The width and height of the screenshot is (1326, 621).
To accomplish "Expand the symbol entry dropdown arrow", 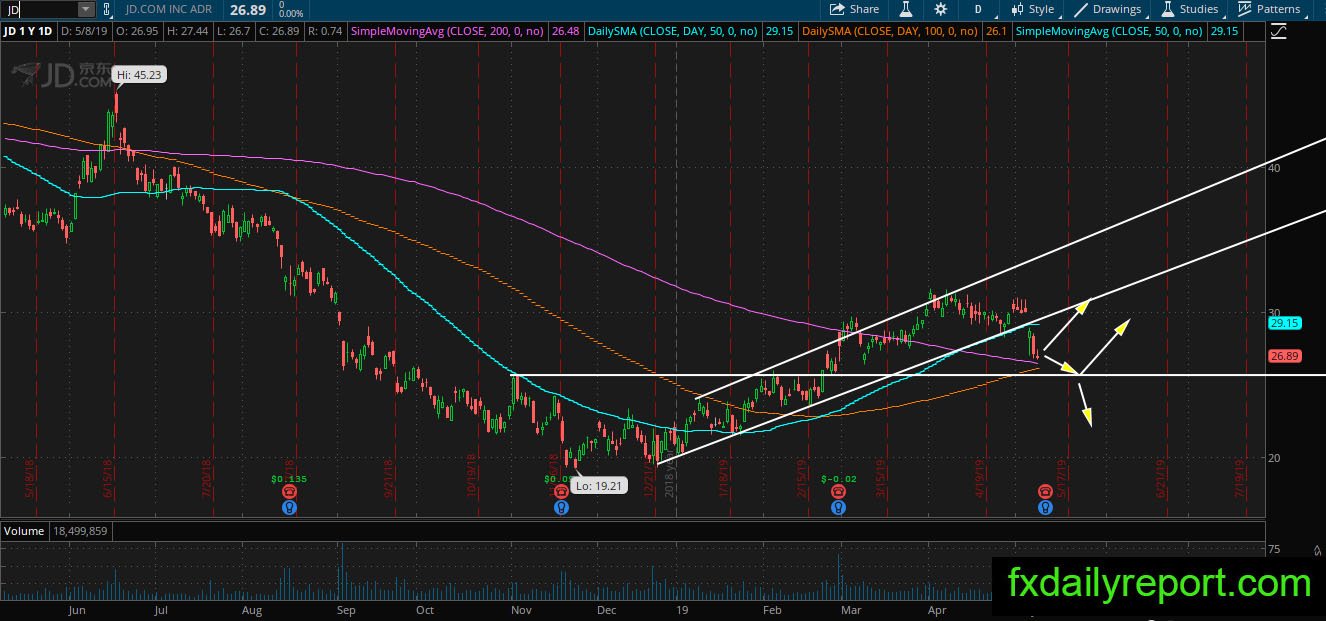I will 85,9.
